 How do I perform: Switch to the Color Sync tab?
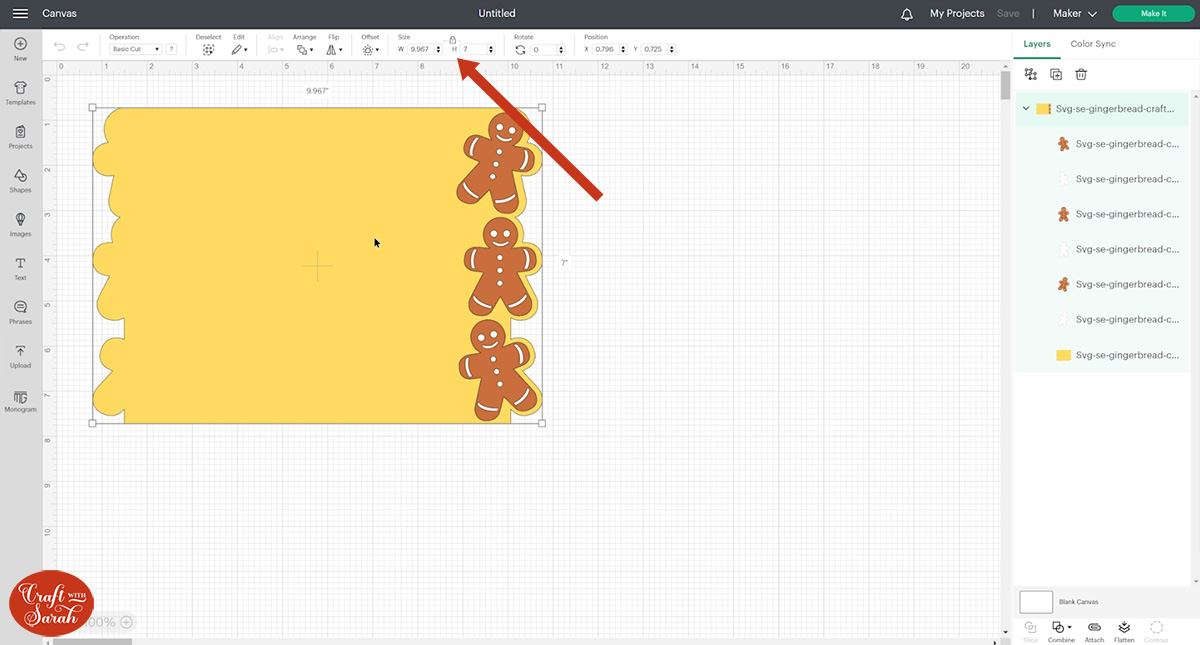1093,44
